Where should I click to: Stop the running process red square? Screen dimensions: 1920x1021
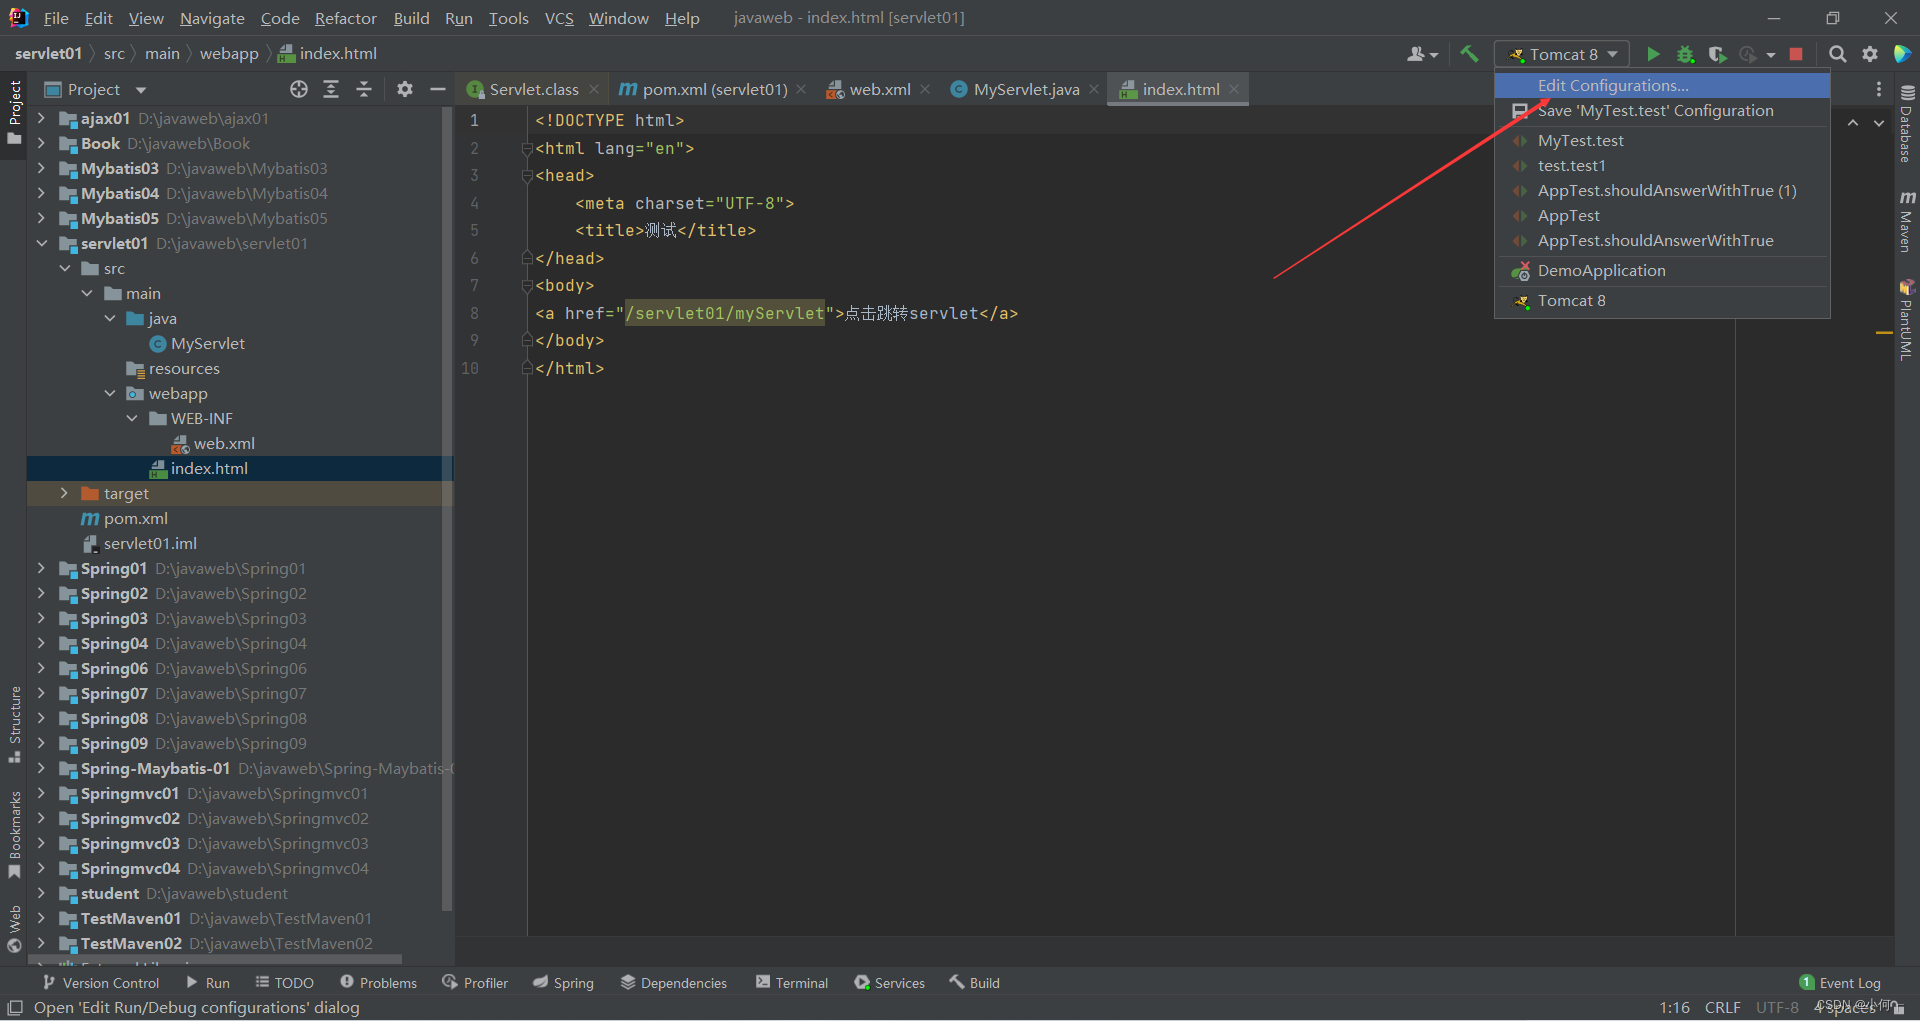coord(1796,54)
